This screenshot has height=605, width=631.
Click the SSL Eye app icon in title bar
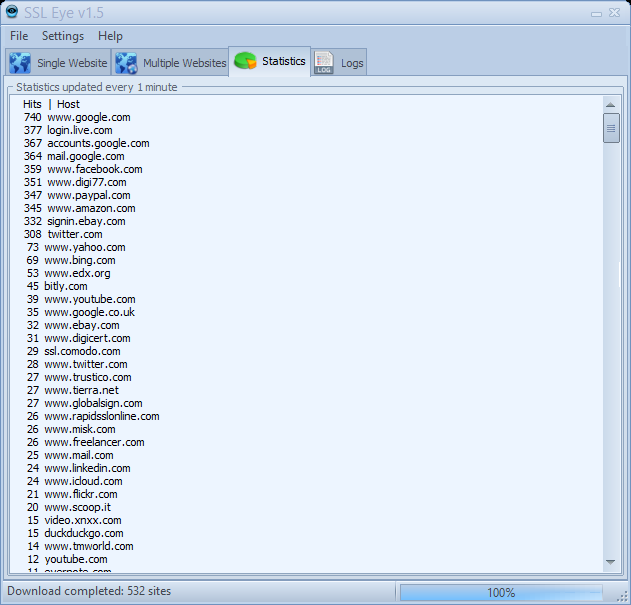(x=12, y=11)
